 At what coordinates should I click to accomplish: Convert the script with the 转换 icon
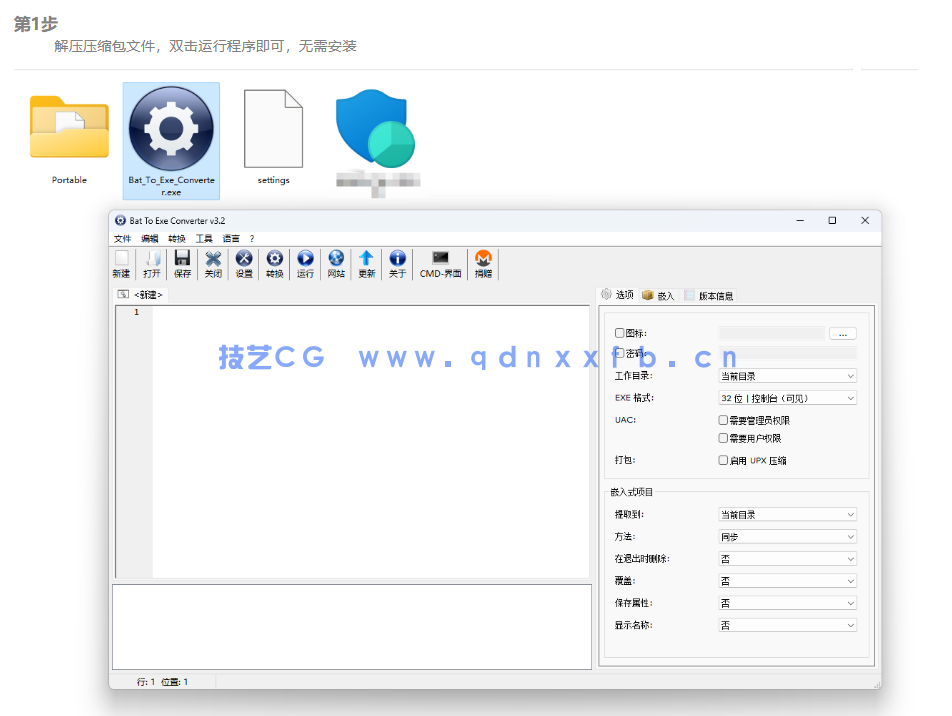point(274,263)
